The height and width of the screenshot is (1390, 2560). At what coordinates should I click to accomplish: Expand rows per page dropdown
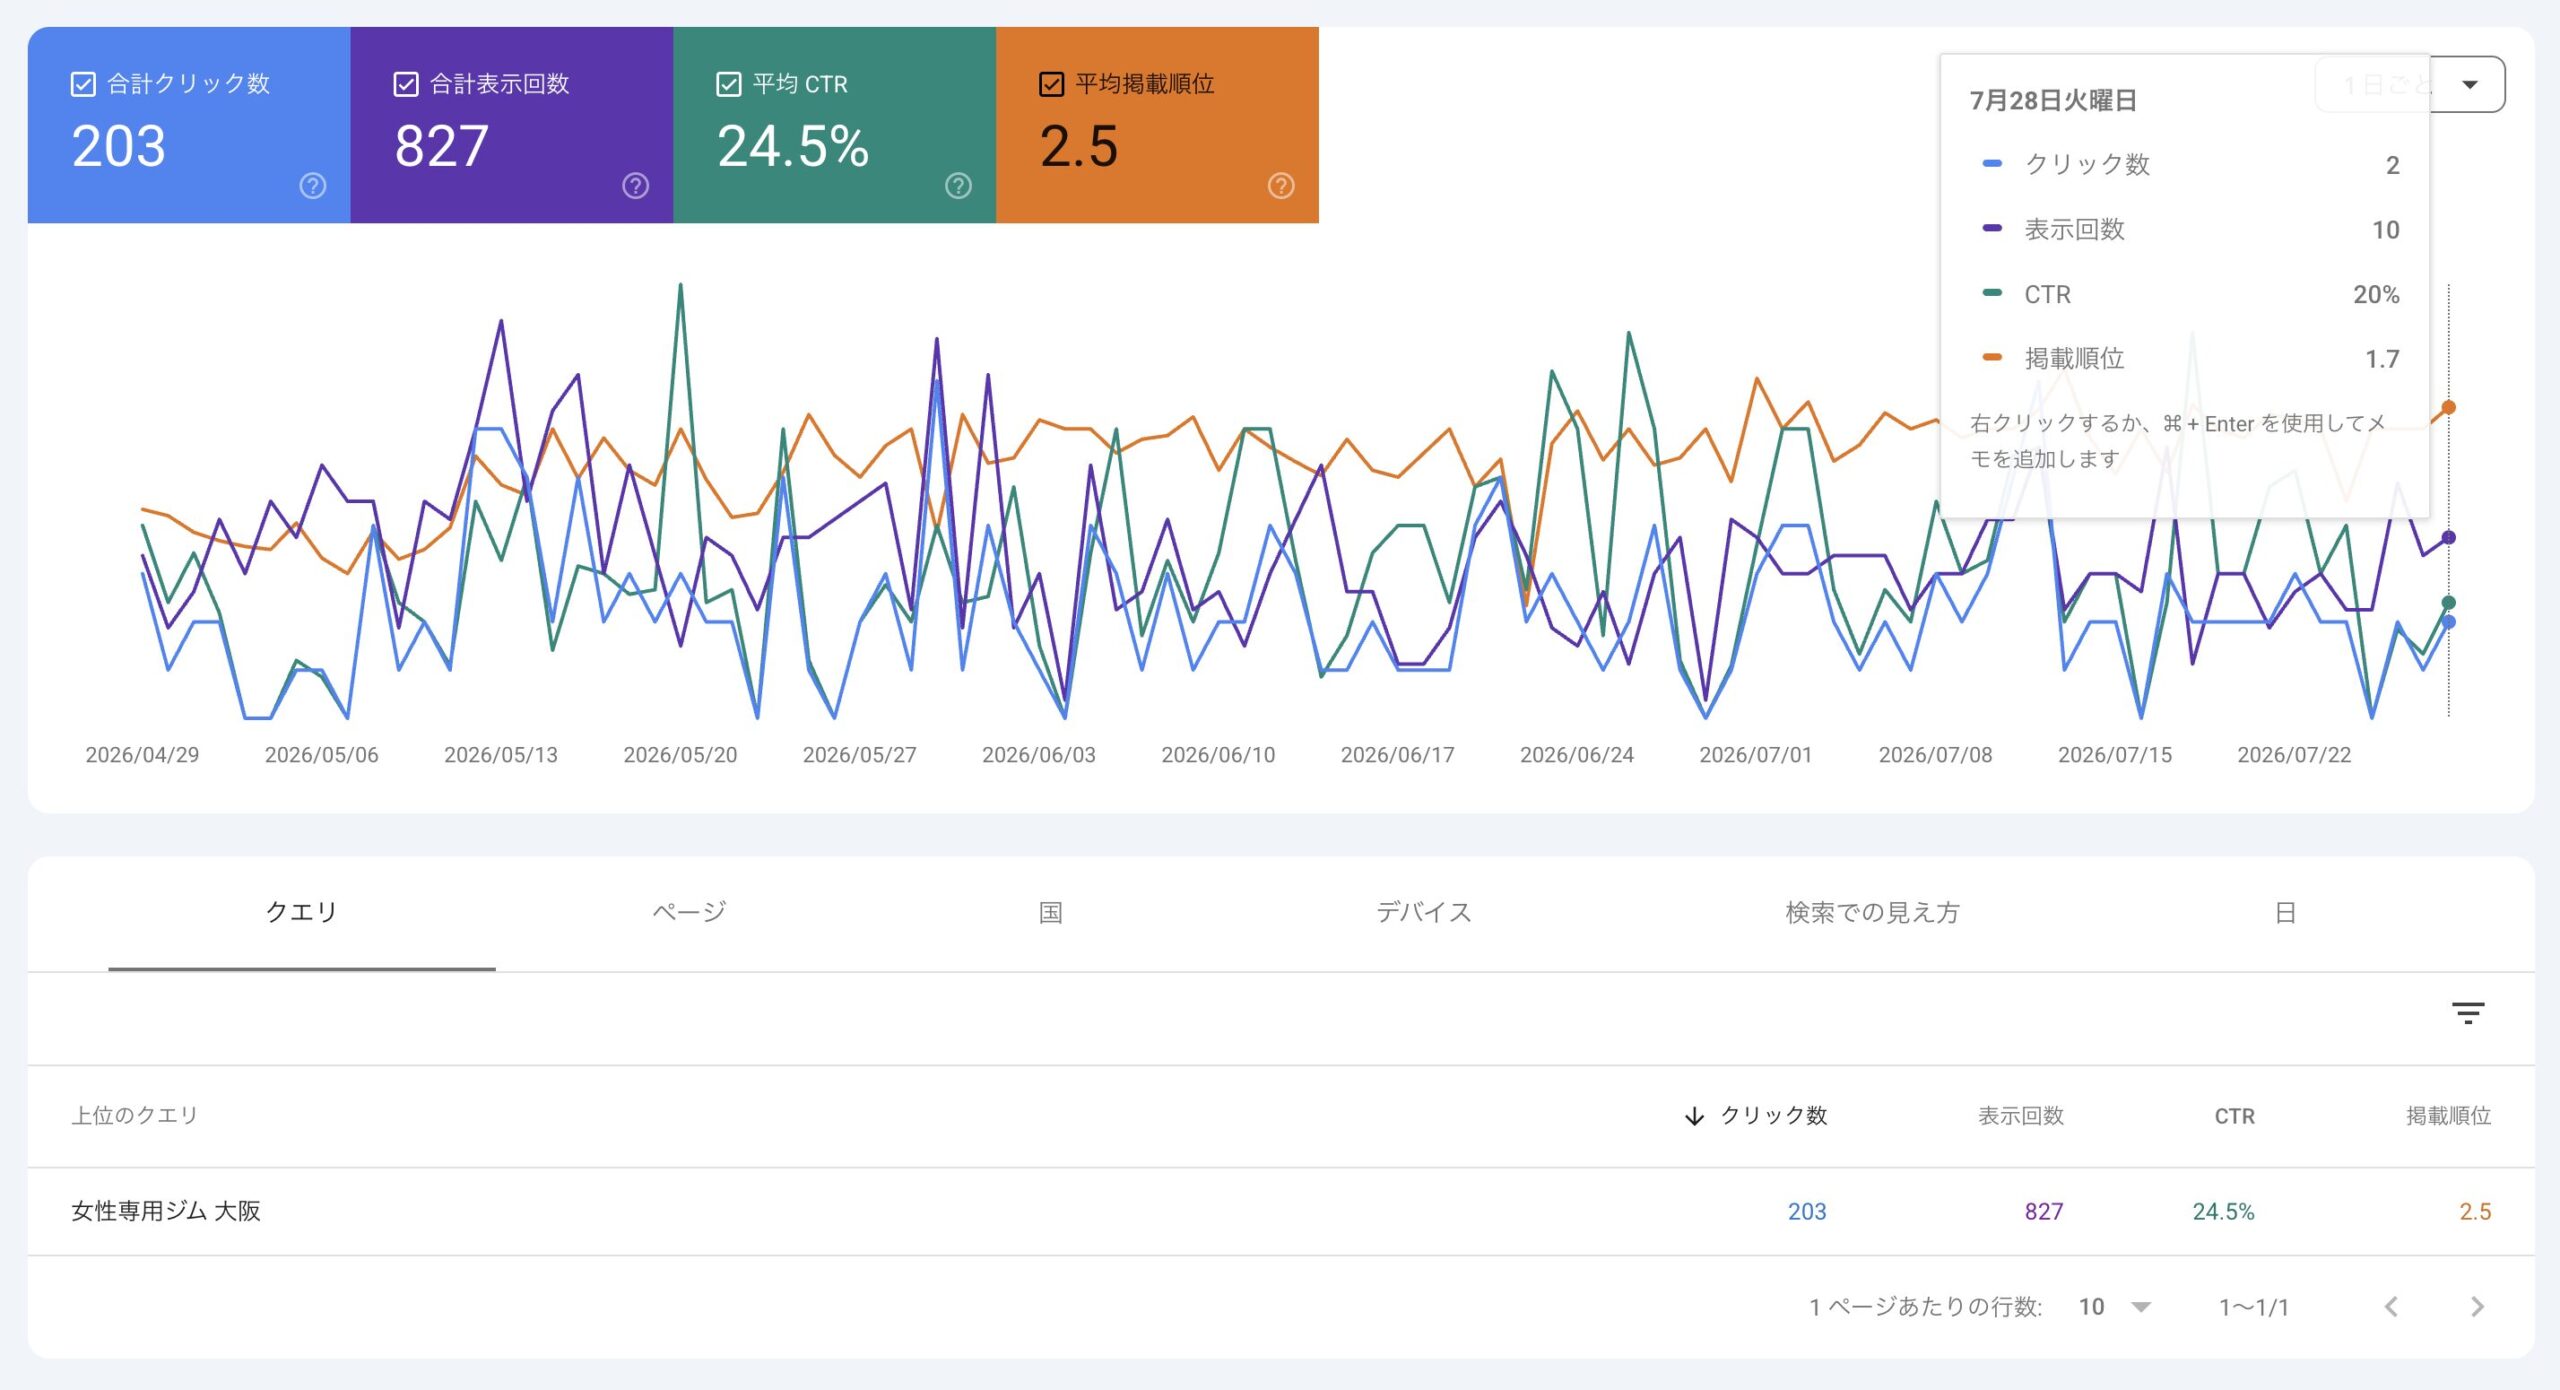coord(2140,1307)
